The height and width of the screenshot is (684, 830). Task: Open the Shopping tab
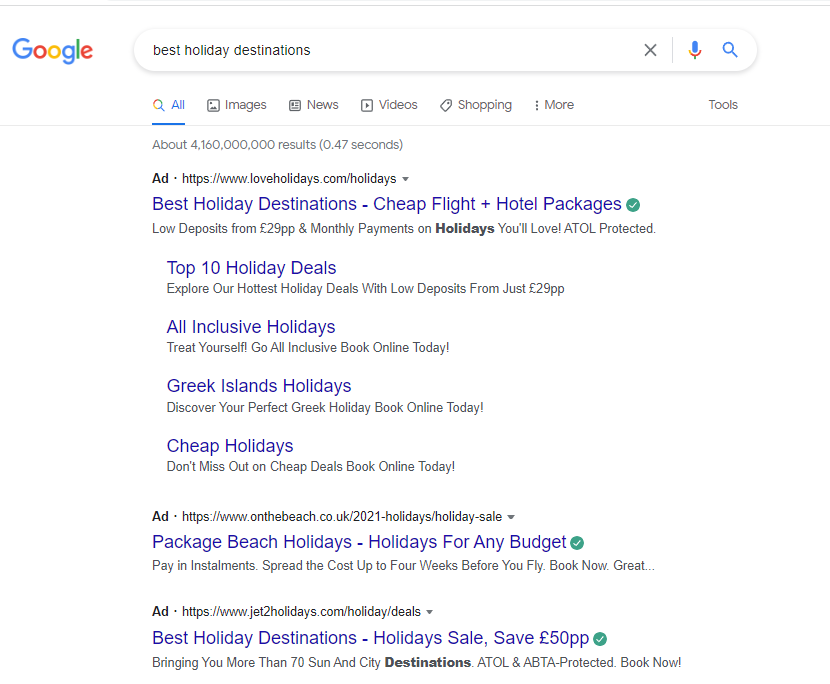click(476, 105)
